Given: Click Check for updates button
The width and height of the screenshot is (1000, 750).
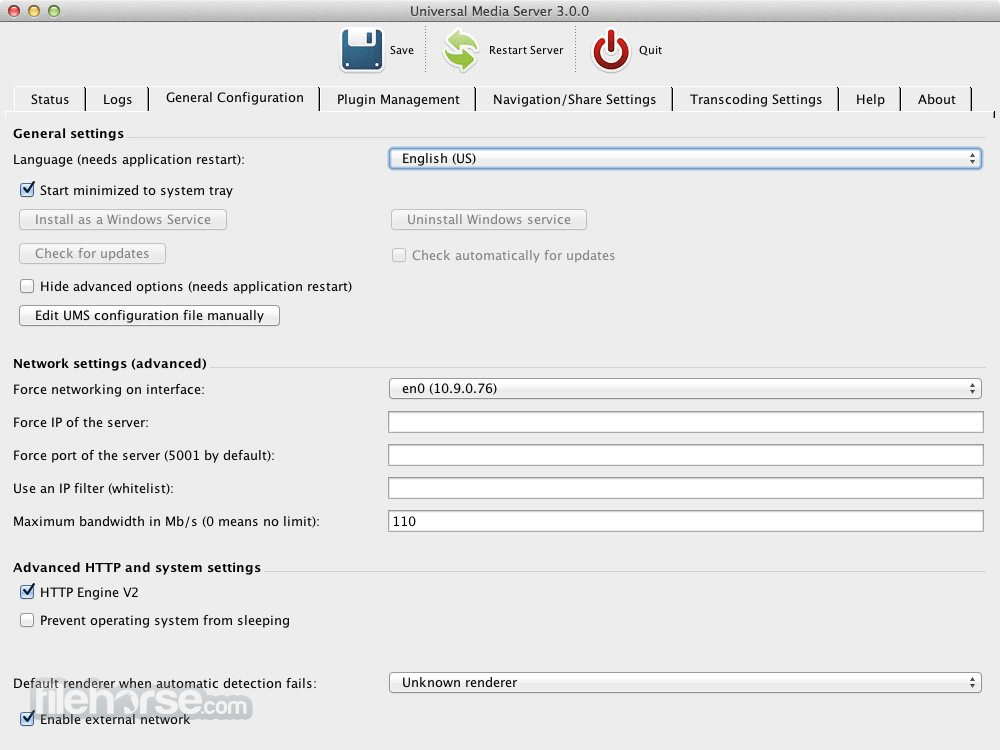Looking at the screenshot, I should click(x=92, y=253).
